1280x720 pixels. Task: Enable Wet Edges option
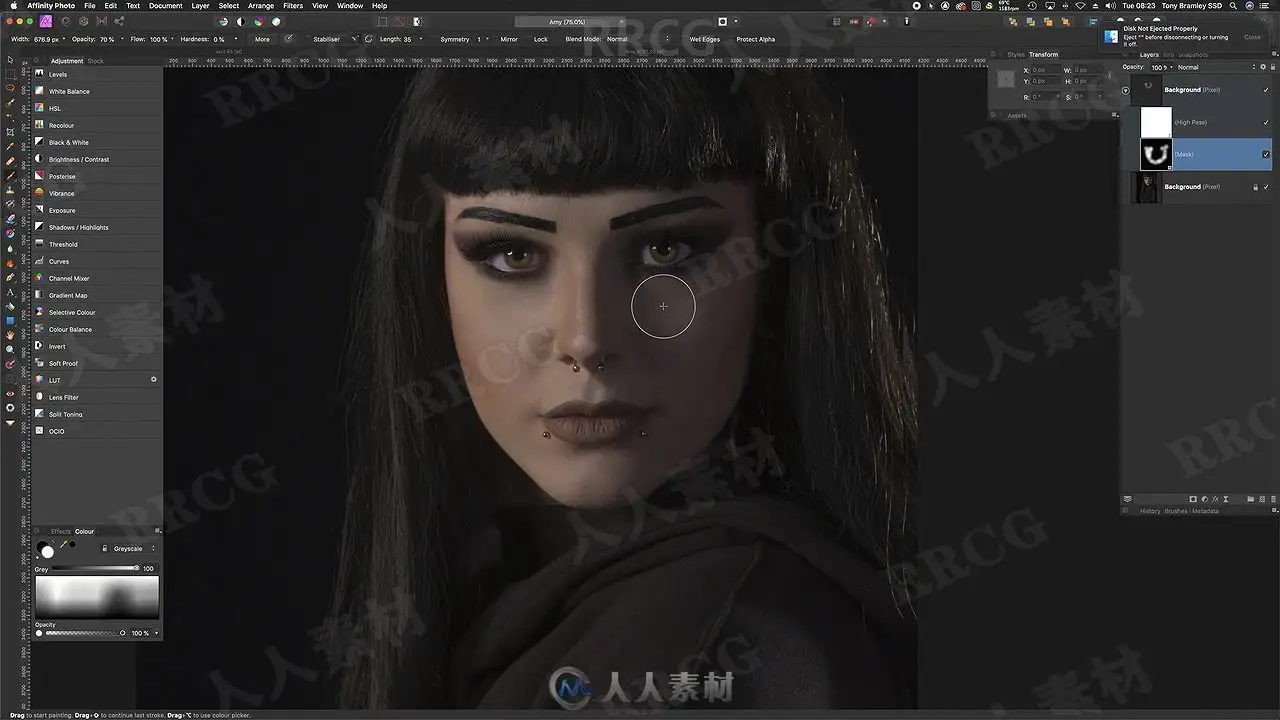704,39
